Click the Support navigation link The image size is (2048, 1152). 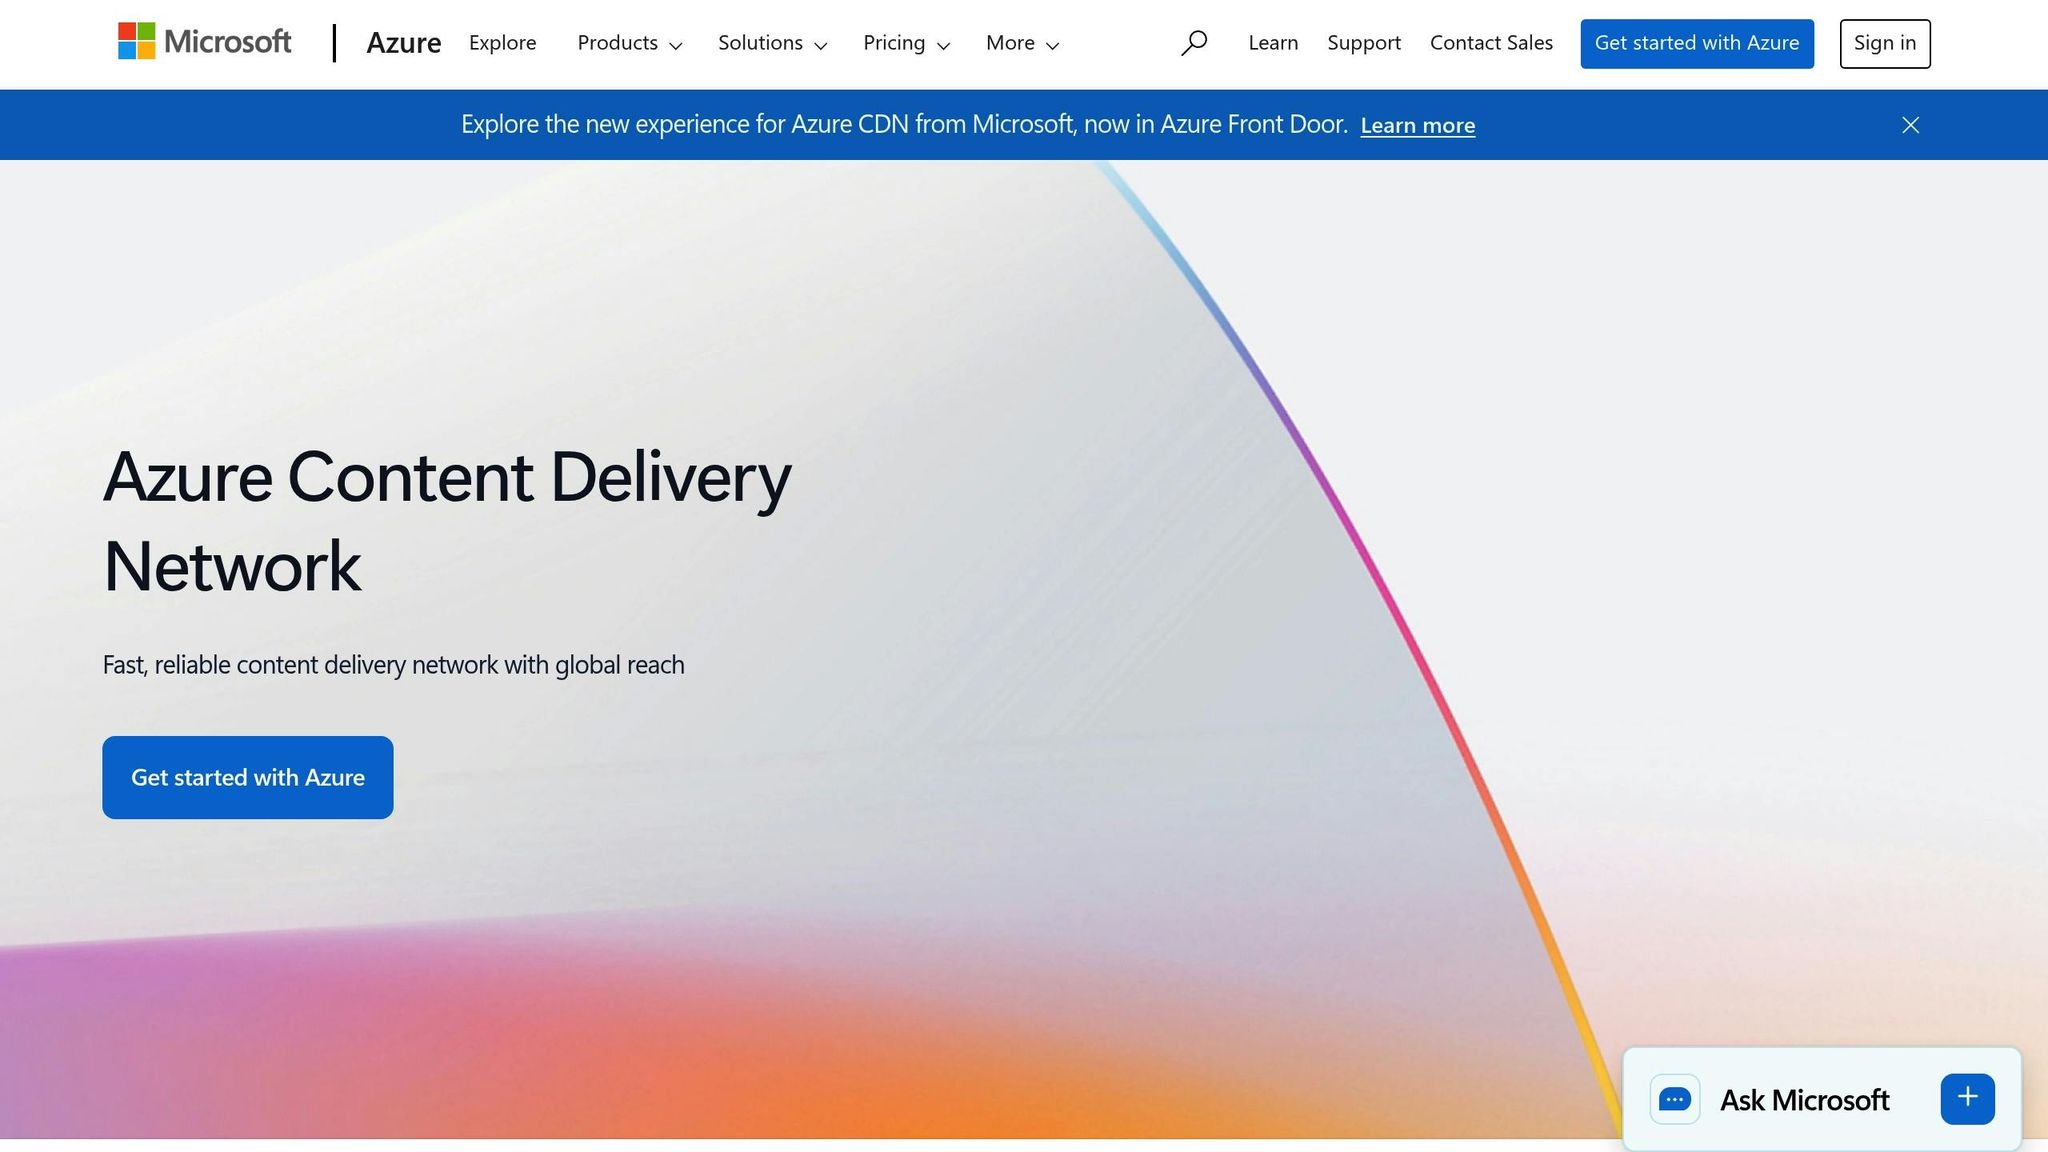[x=1364, y=43]
